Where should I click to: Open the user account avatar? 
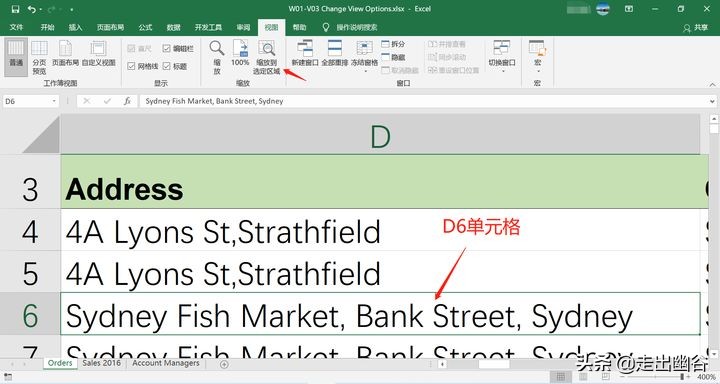[x=603, y=9]
